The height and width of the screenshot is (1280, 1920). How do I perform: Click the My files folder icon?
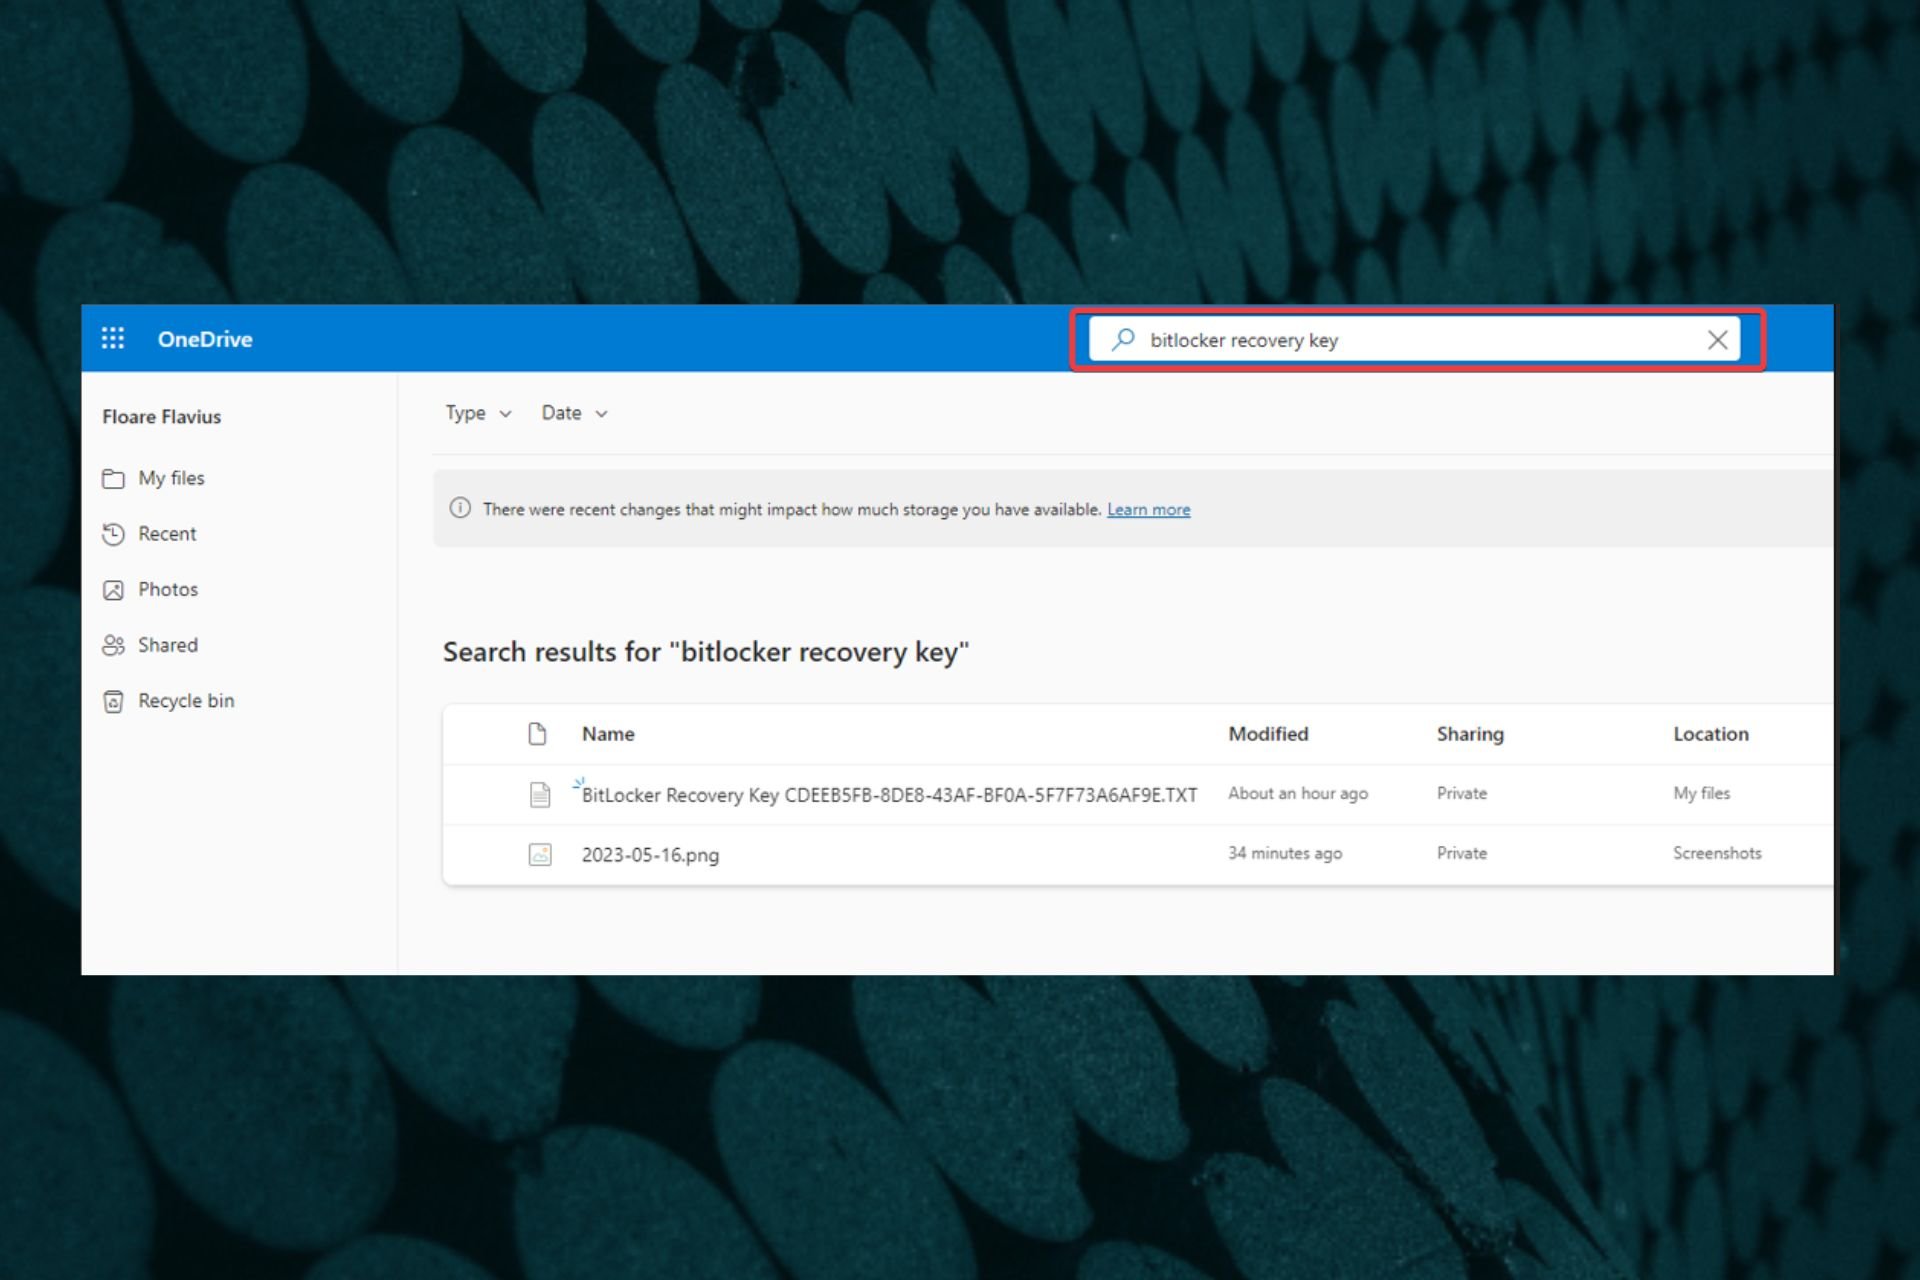click(113, 479)
